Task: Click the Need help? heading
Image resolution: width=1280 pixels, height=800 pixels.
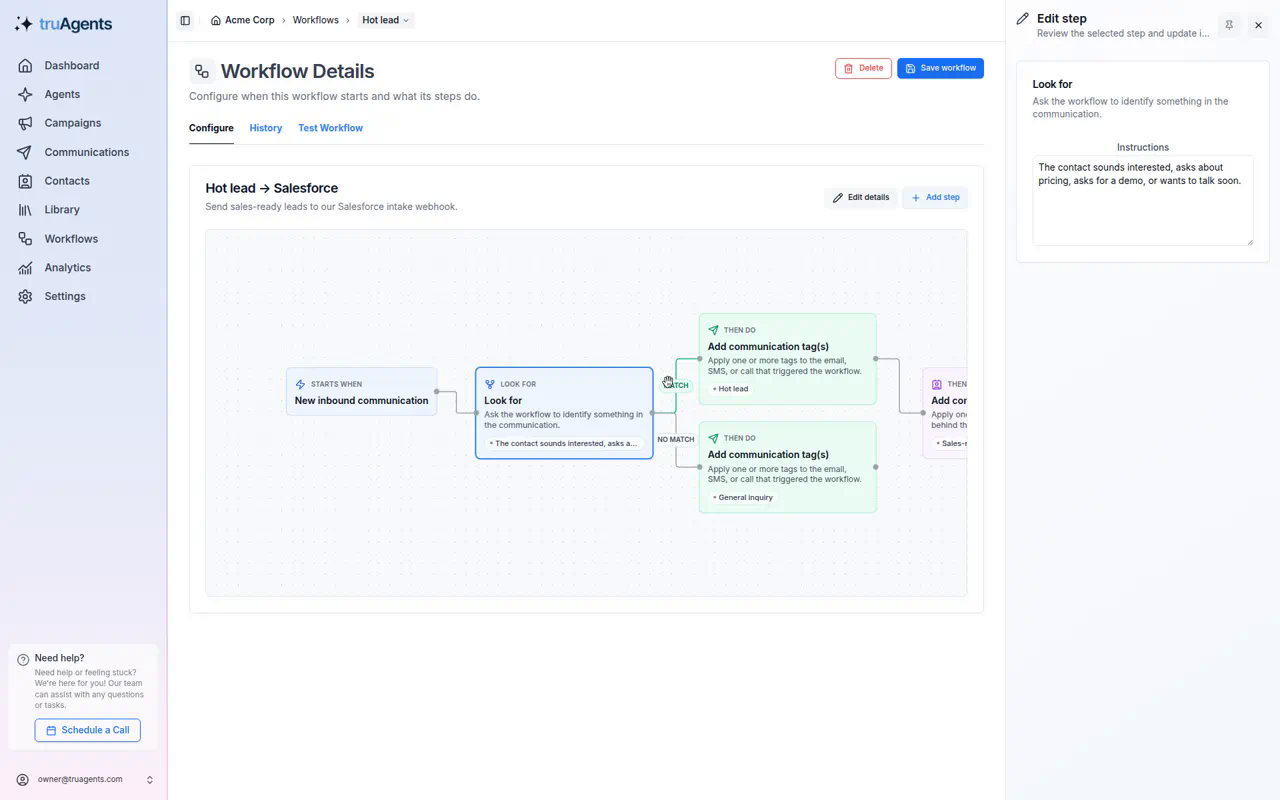Action: coord(60,658)
